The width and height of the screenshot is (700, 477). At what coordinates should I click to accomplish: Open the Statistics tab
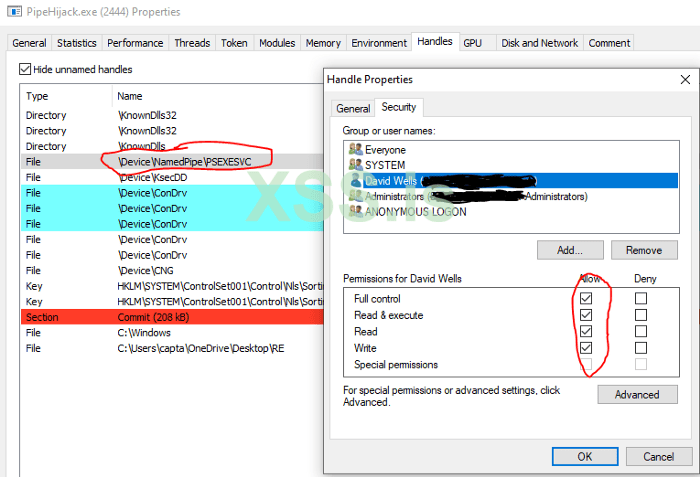pos(77,43)
